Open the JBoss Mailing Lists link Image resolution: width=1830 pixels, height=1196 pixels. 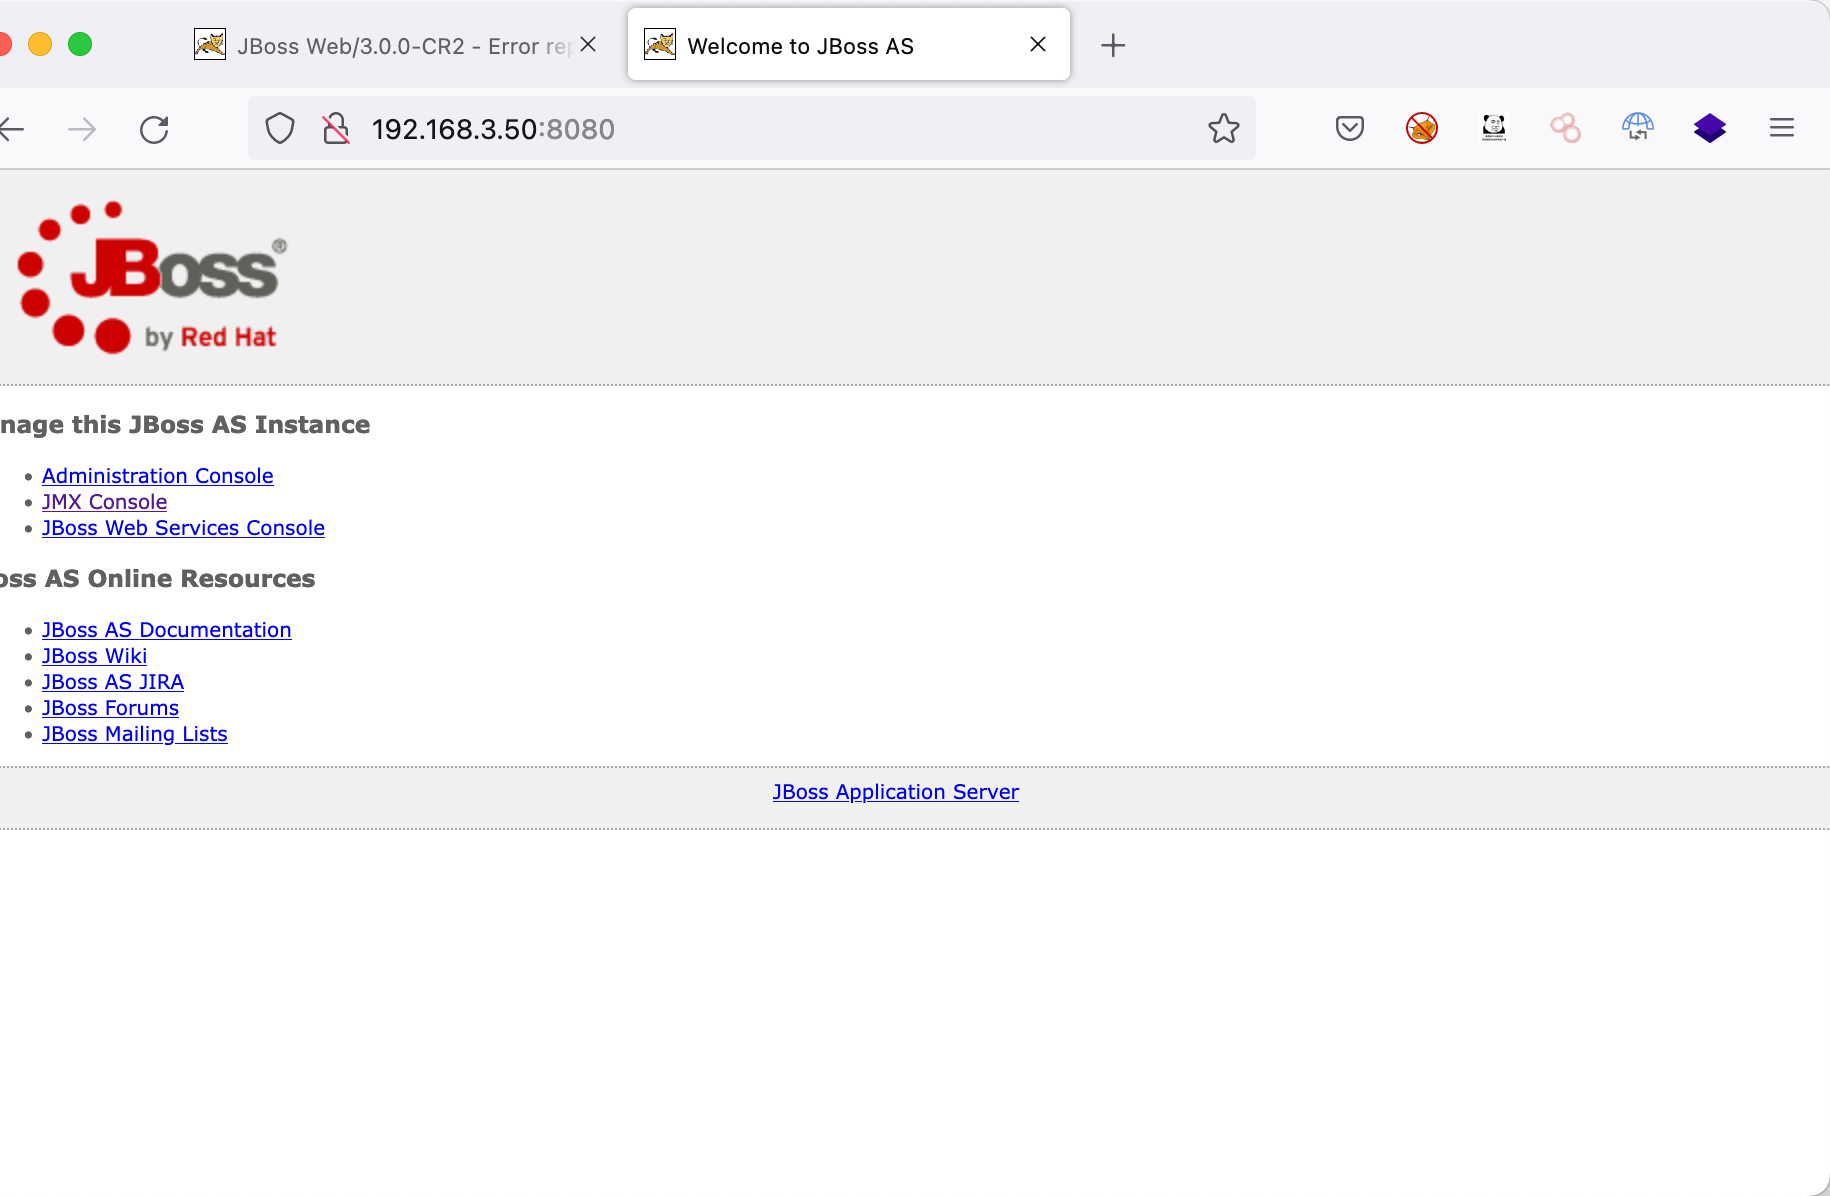coord(134,734)
